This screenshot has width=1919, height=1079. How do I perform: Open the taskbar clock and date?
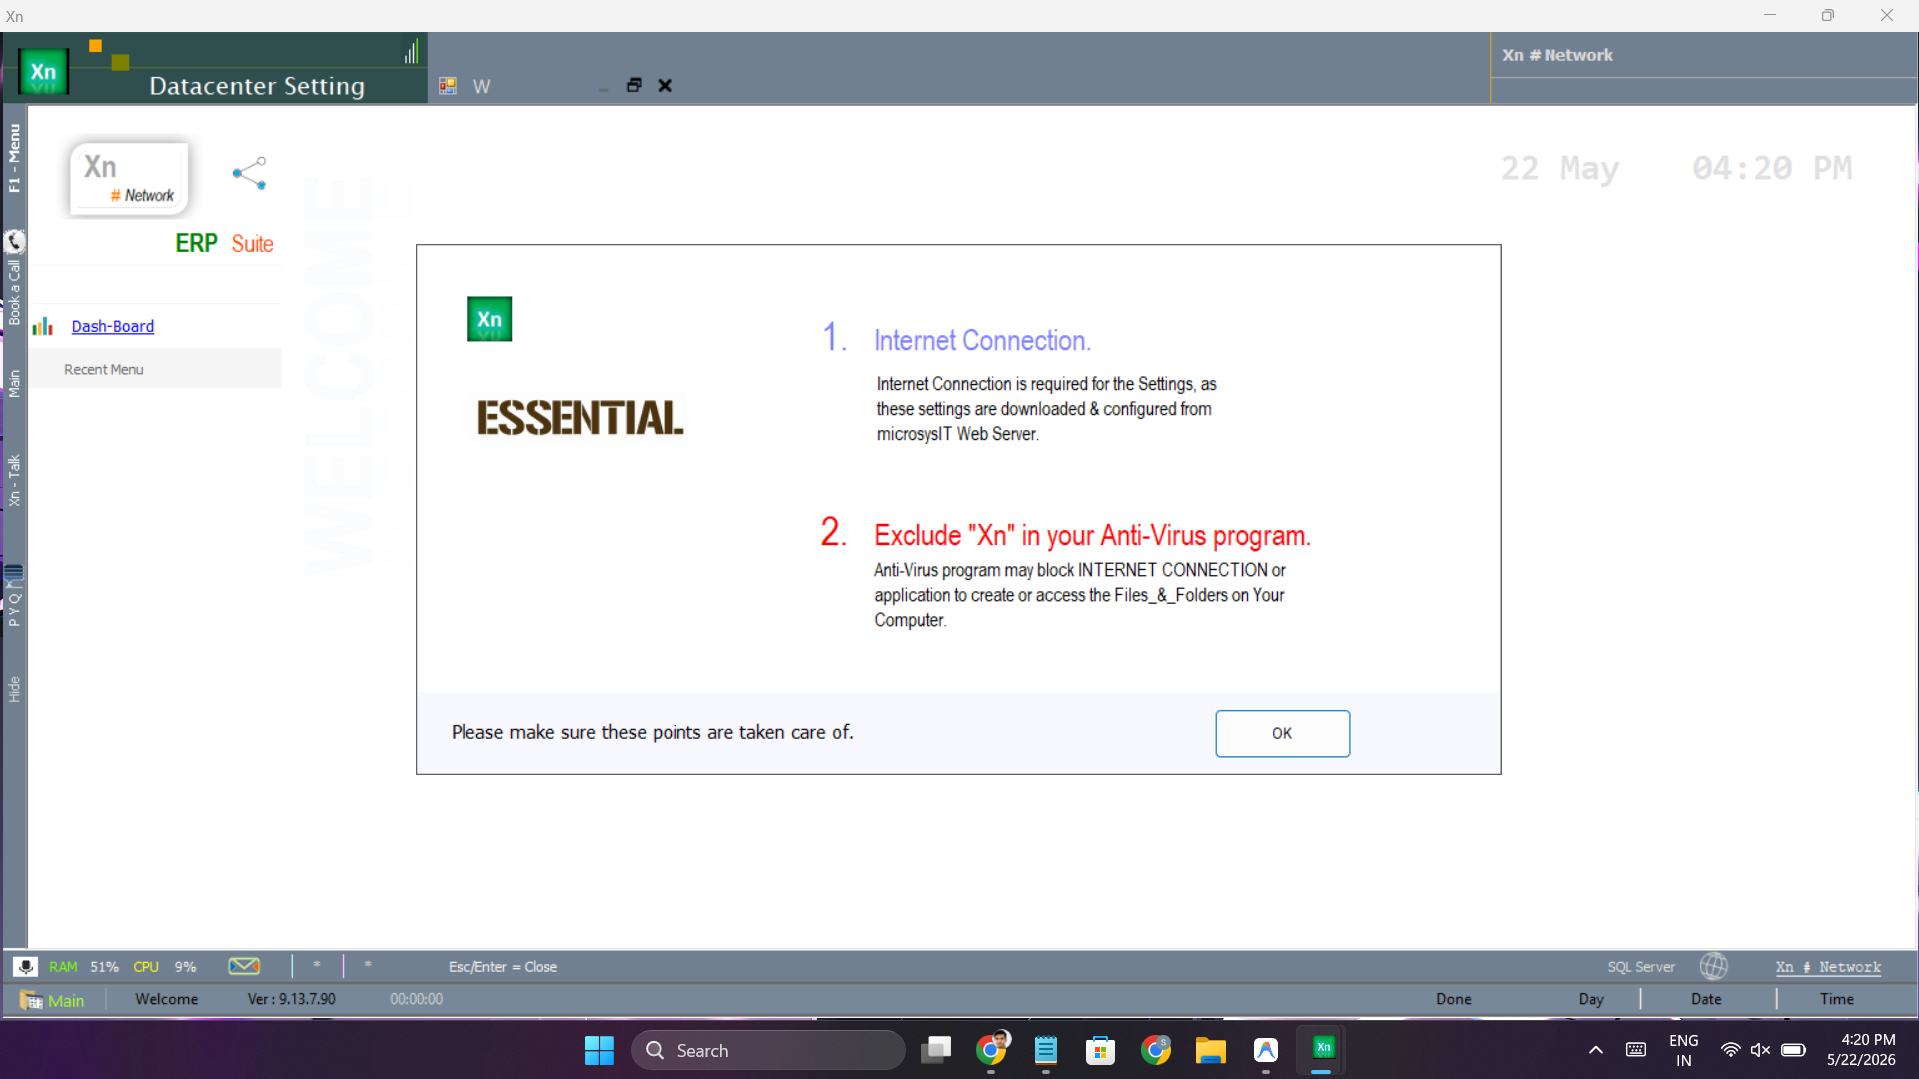pos(1861,1050)
